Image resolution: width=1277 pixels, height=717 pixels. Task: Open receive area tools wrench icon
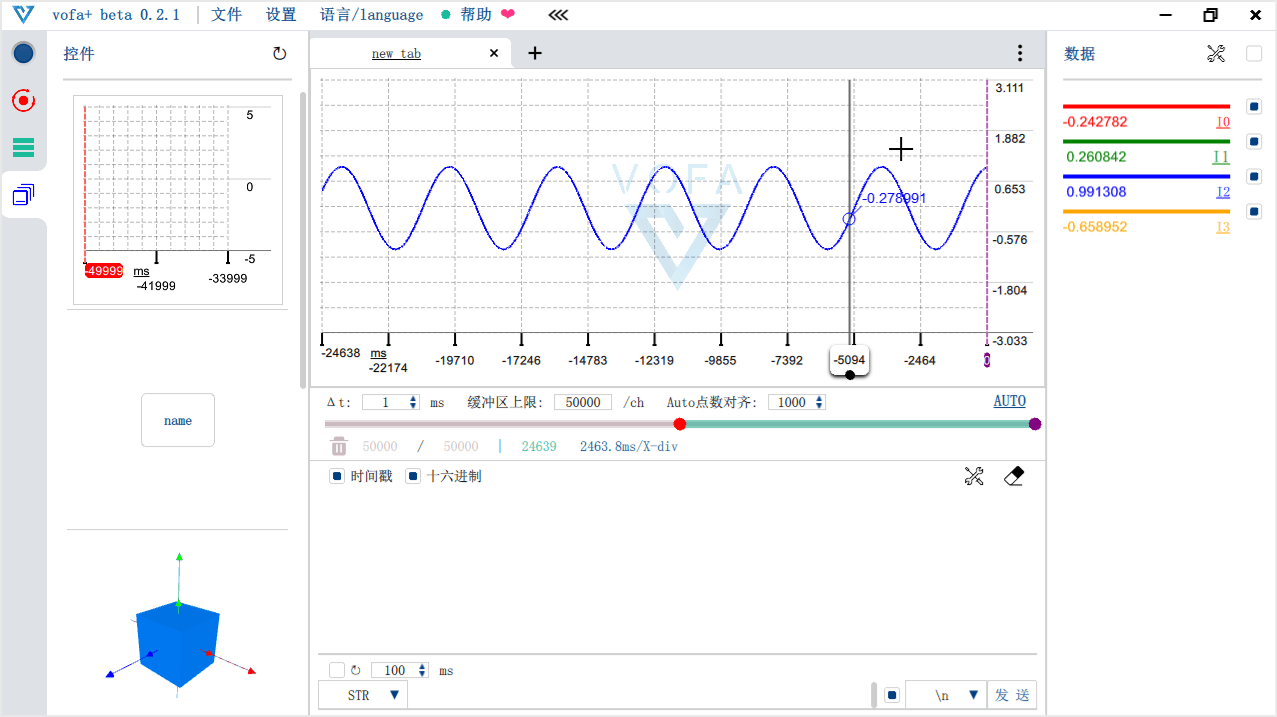(x=974, y=477)
